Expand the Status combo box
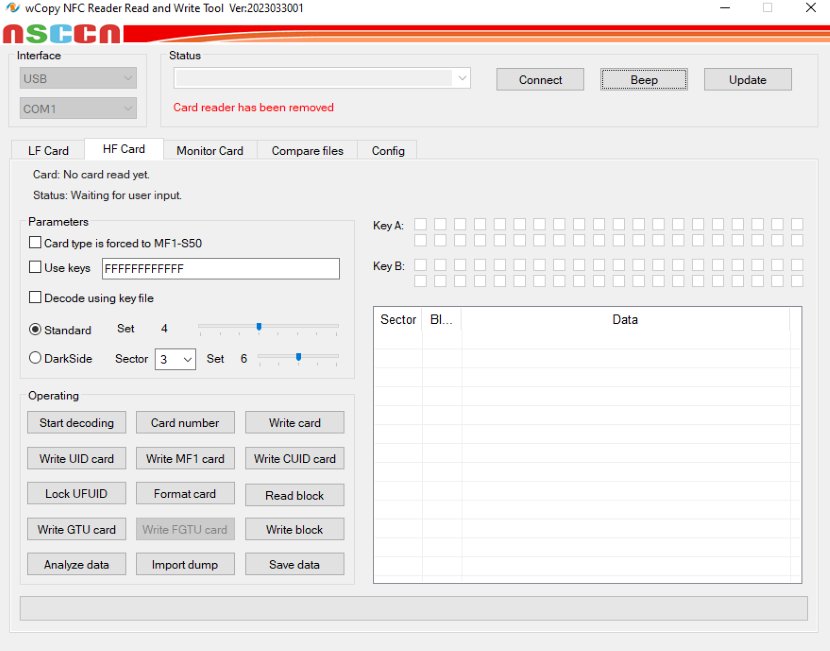This screenshot has height=651, width=830. pyautogui.click(x=461, y=78)
